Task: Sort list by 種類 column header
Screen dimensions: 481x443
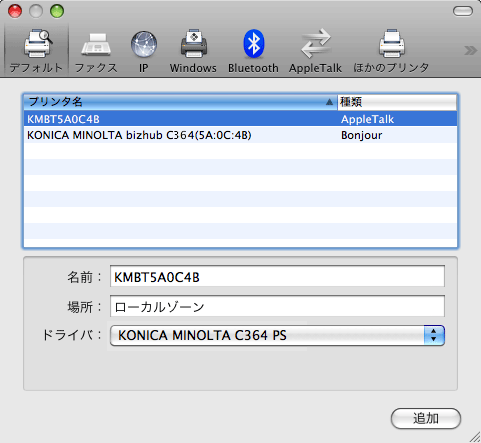Action: click(397, 102)
